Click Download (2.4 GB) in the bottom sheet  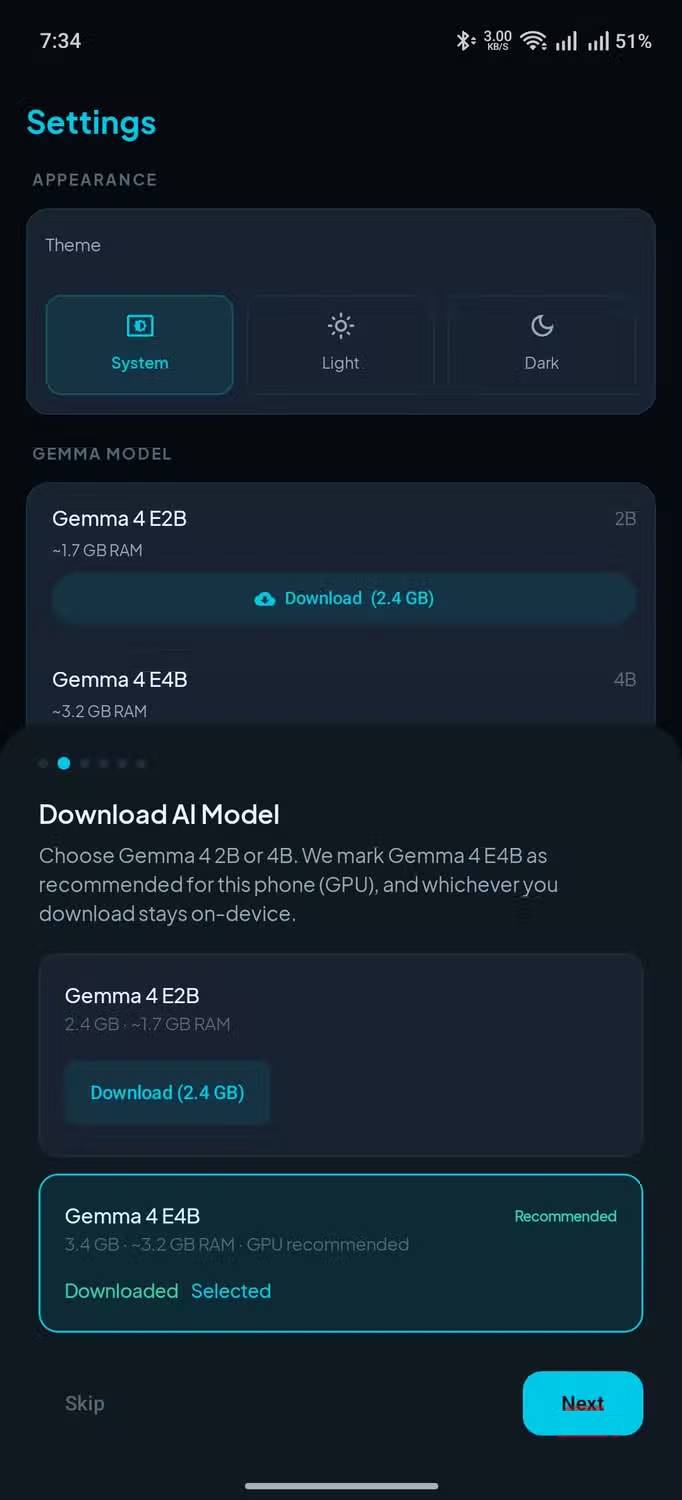167,1093
